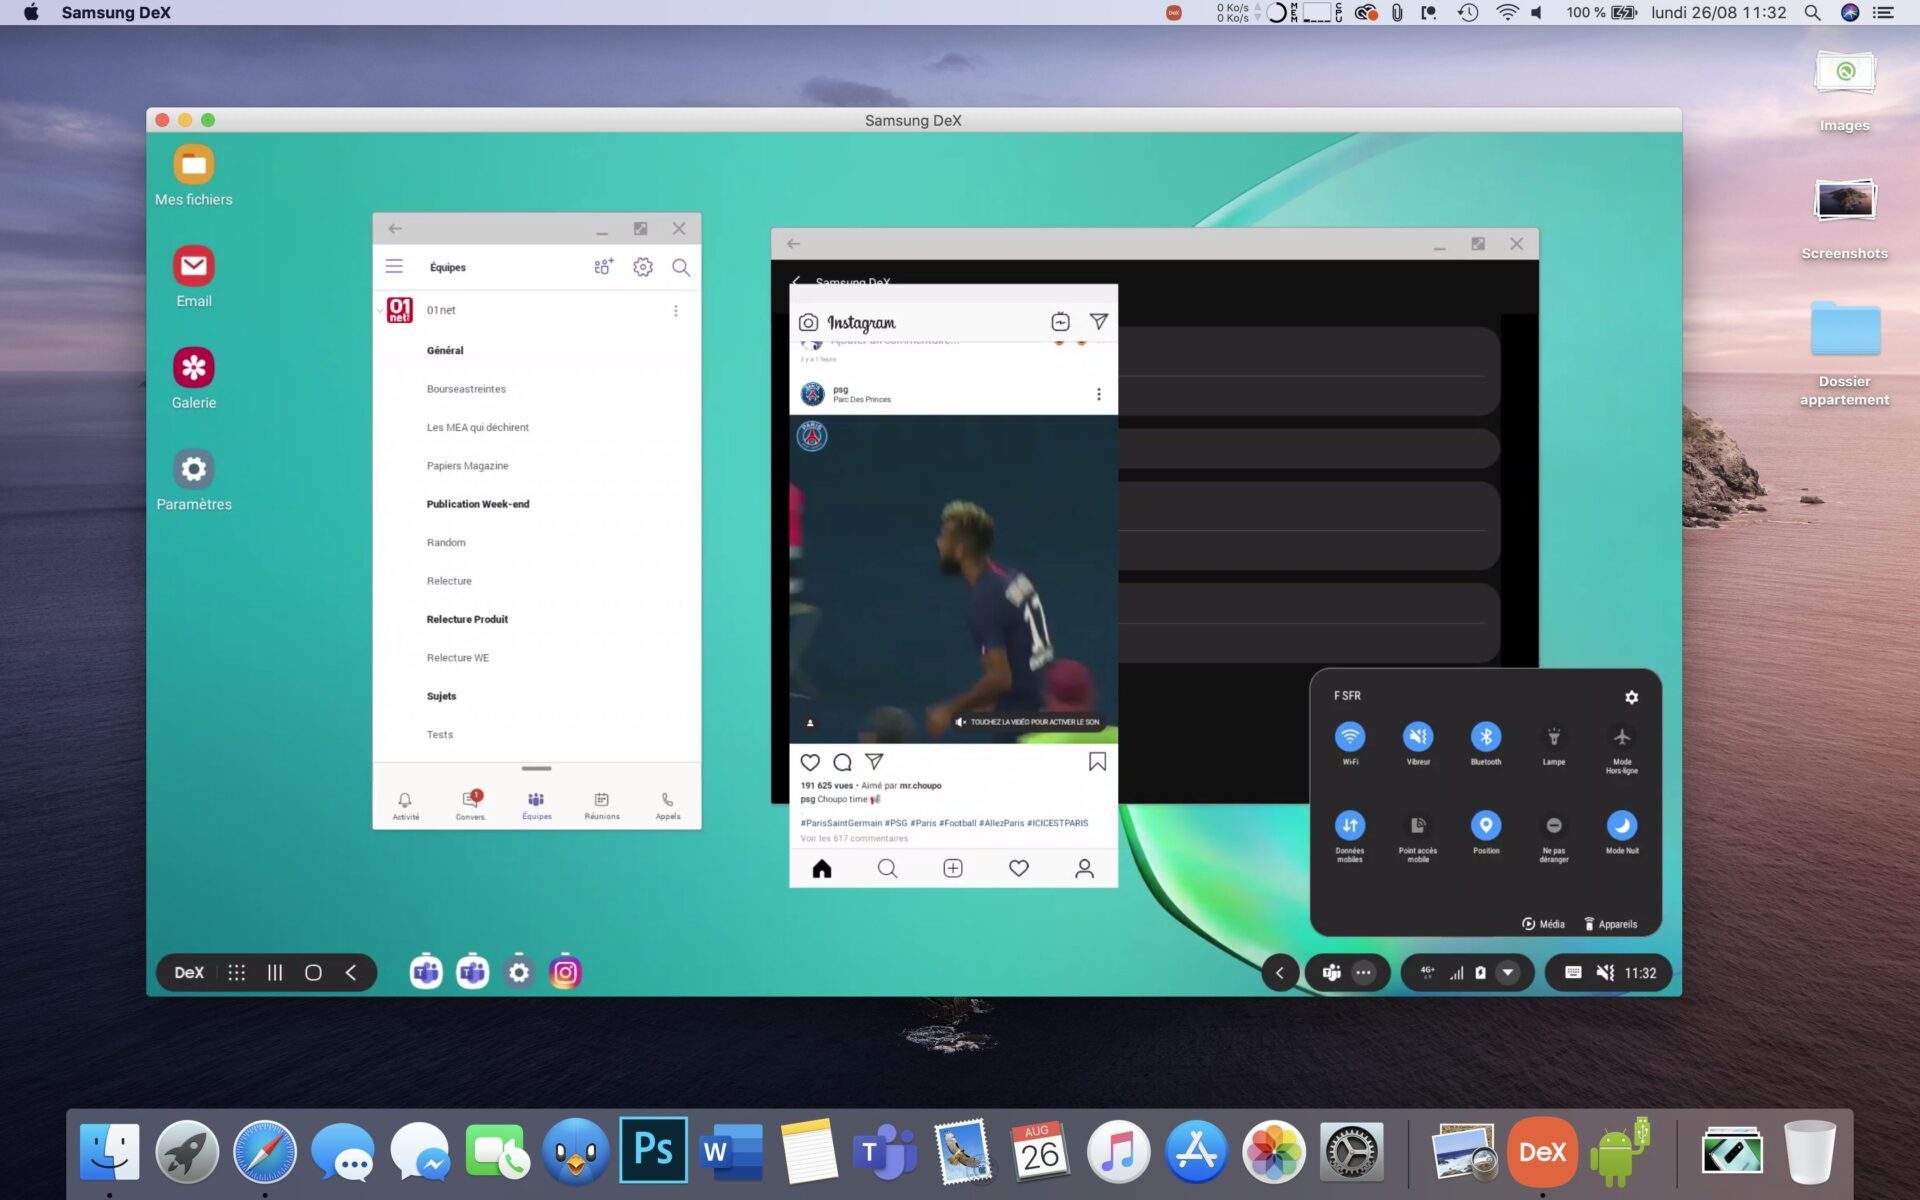
Task: Click the DeX home circle button
Action: (x=313, y=973)
